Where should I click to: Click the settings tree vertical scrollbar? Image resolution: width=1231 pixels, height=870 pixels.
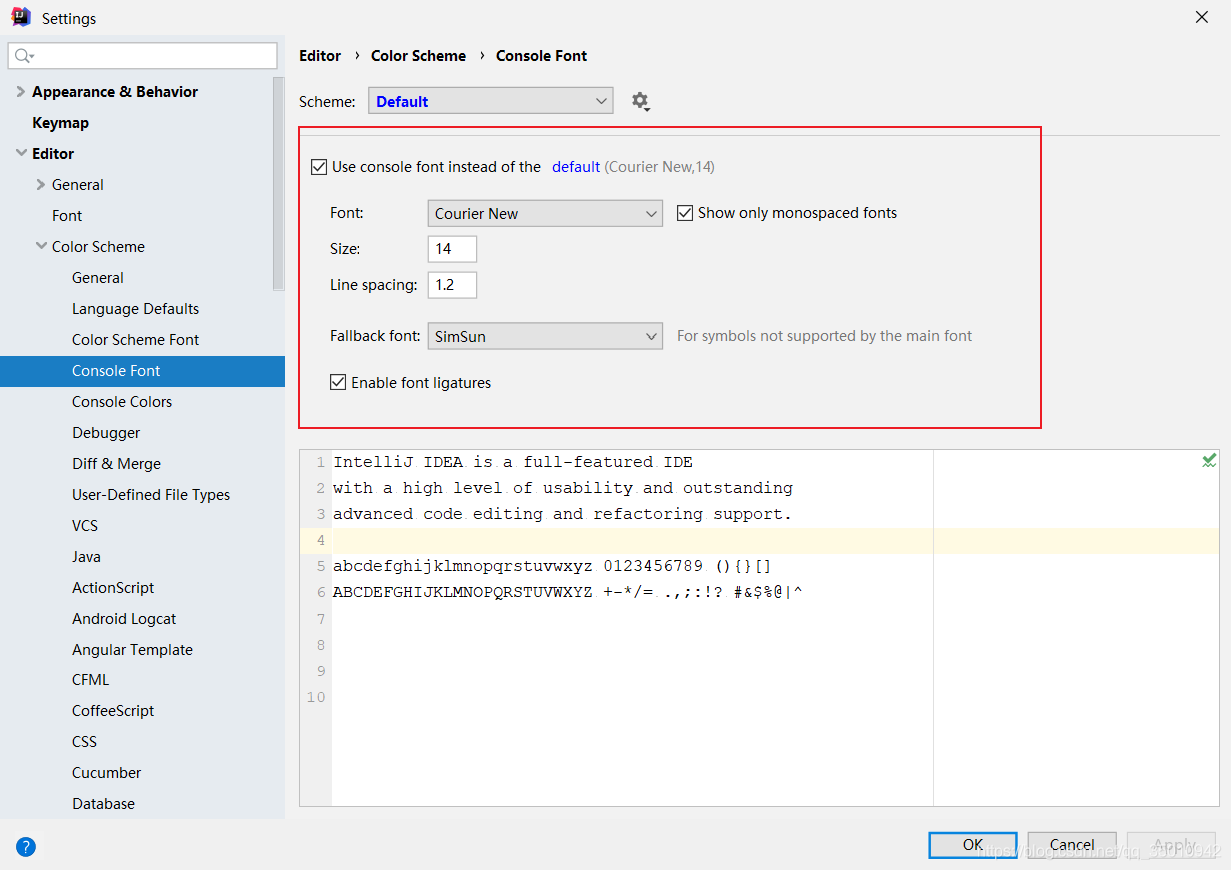[x=278, y=185]
